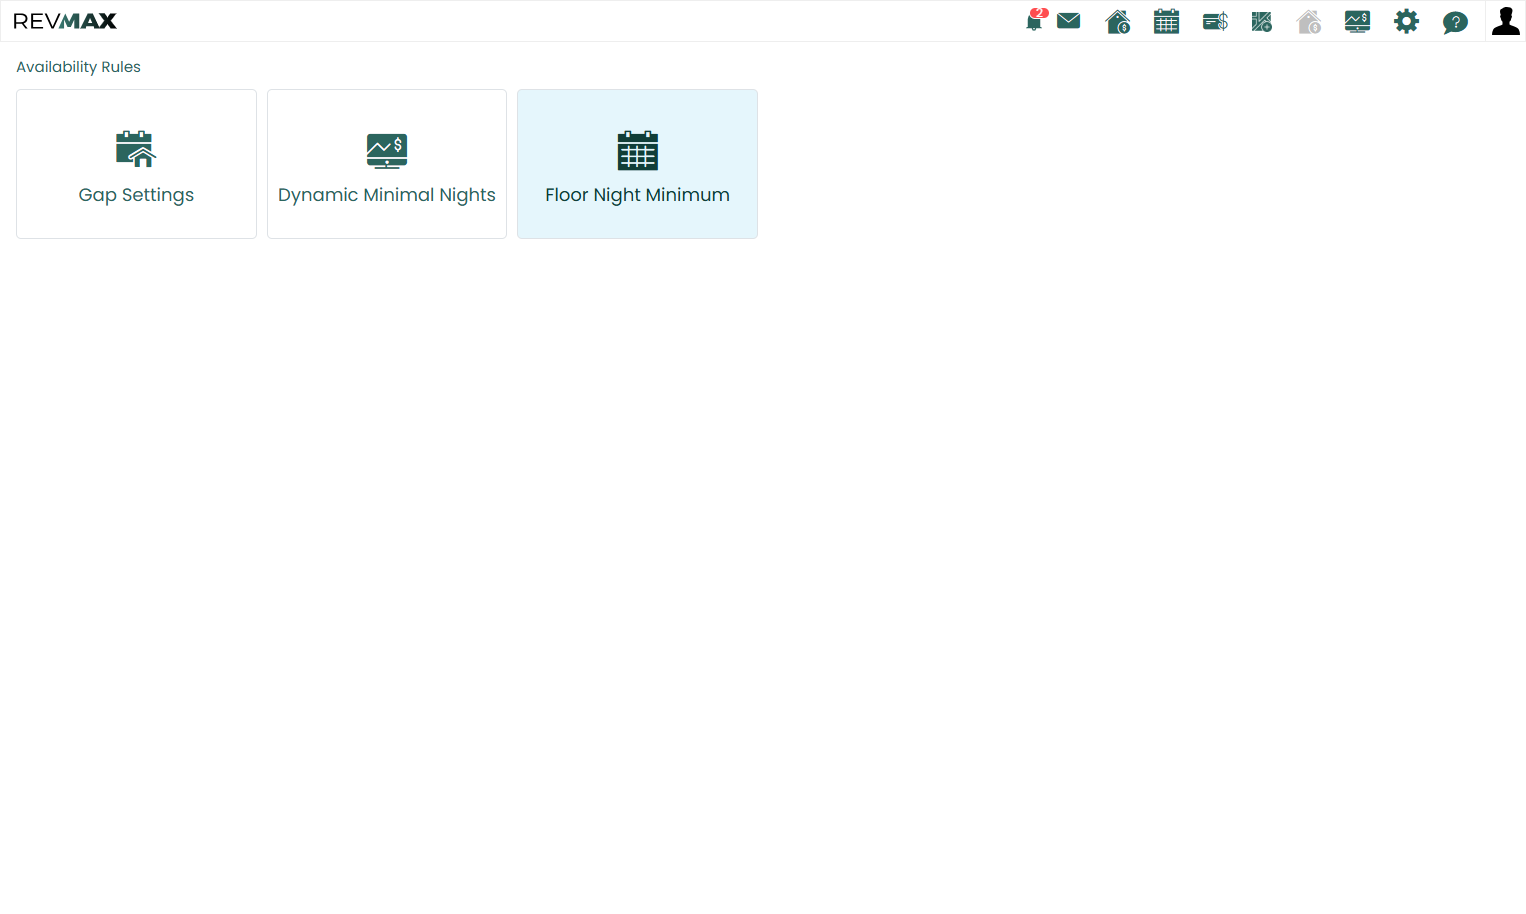Open the monitor chart icon in top bar
Viewport: 1526px width, 914px height.
point(1357,21)
